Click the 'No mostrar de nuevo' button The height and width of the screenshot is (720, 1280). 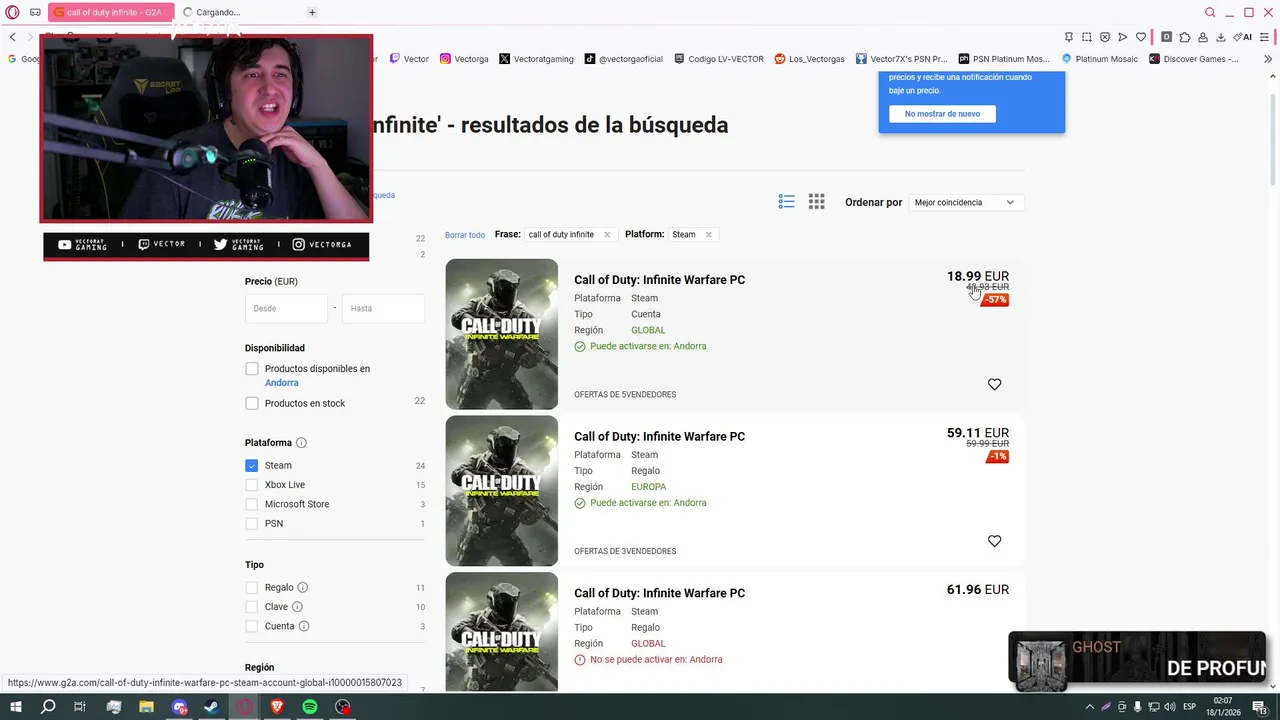pos(942,114)
